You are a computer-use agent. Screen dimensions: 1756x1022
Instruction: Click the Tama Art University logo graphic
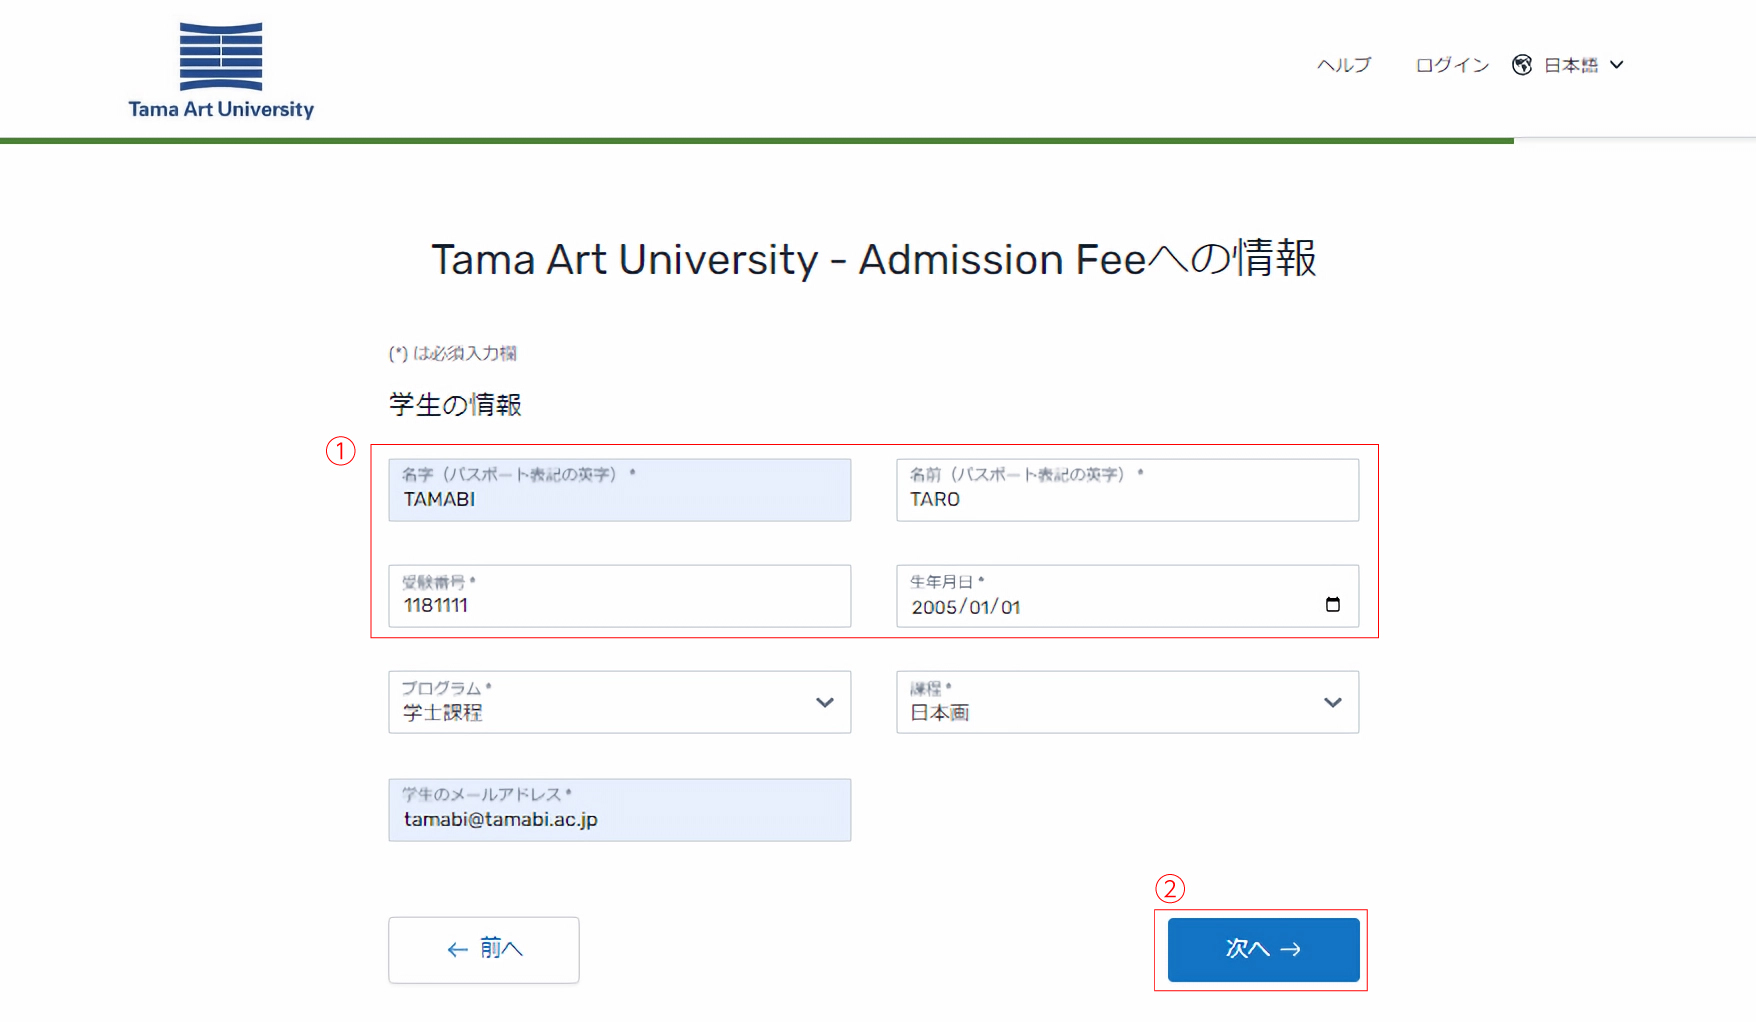(x=221, y=56)
